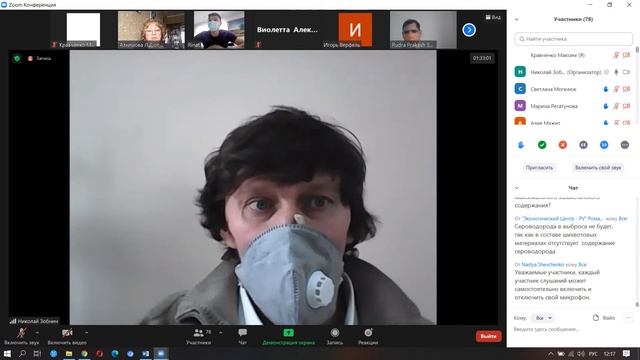Select the Rudra Prakash video thumbnail
Screen dimensions: 640x360
coord(423,30)
